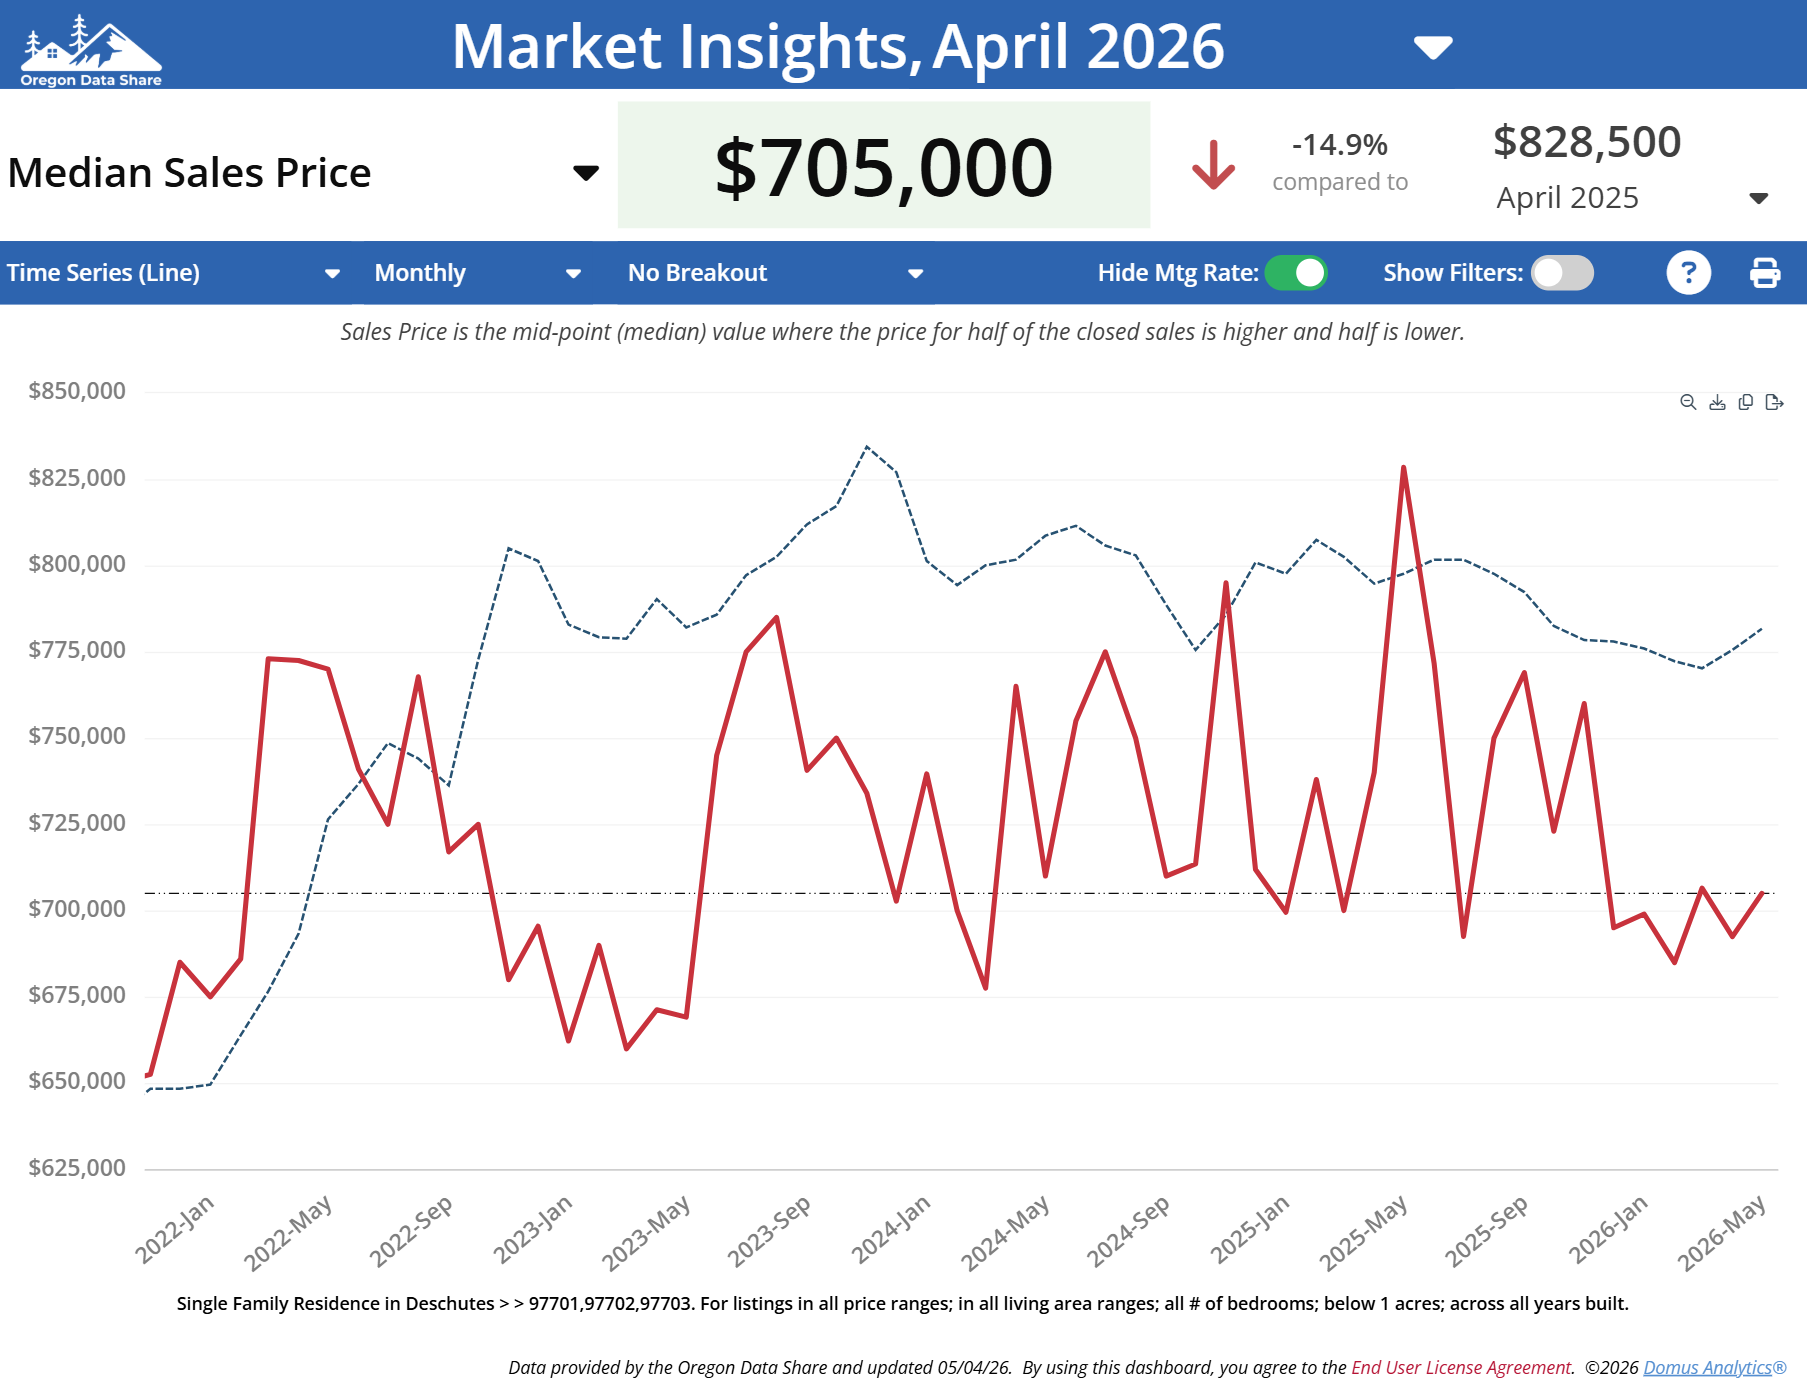Expand the Market Insights month dropdown arrow
1807x1391 pixels.
pos(1433,47)
